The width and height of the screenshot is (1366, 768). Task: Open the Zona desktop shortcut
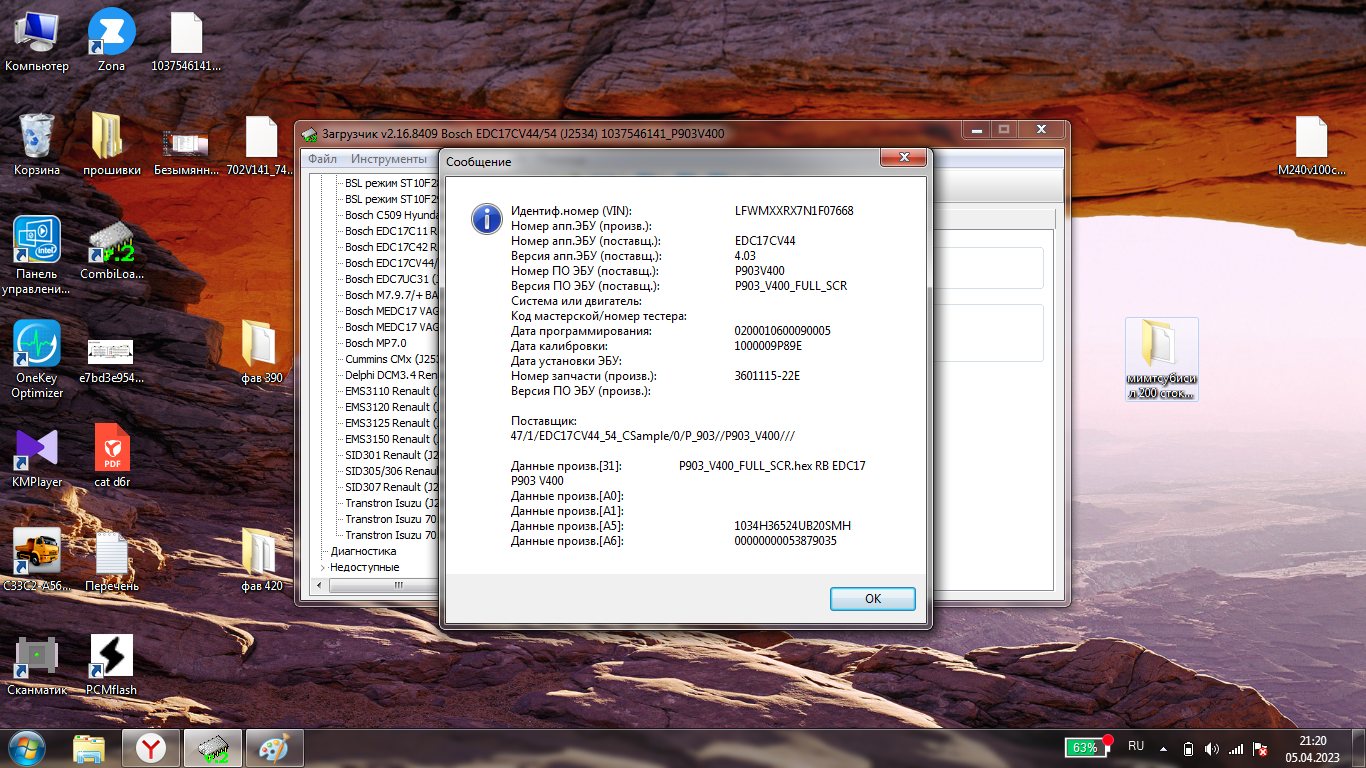[x=111, y=40]
